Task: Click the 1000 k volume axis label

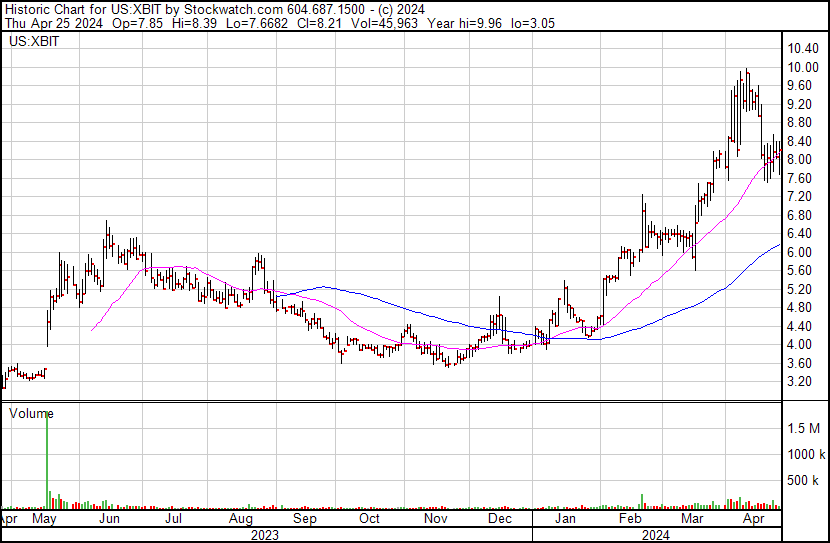Action: pyautogui.click(x=805, y=455)
